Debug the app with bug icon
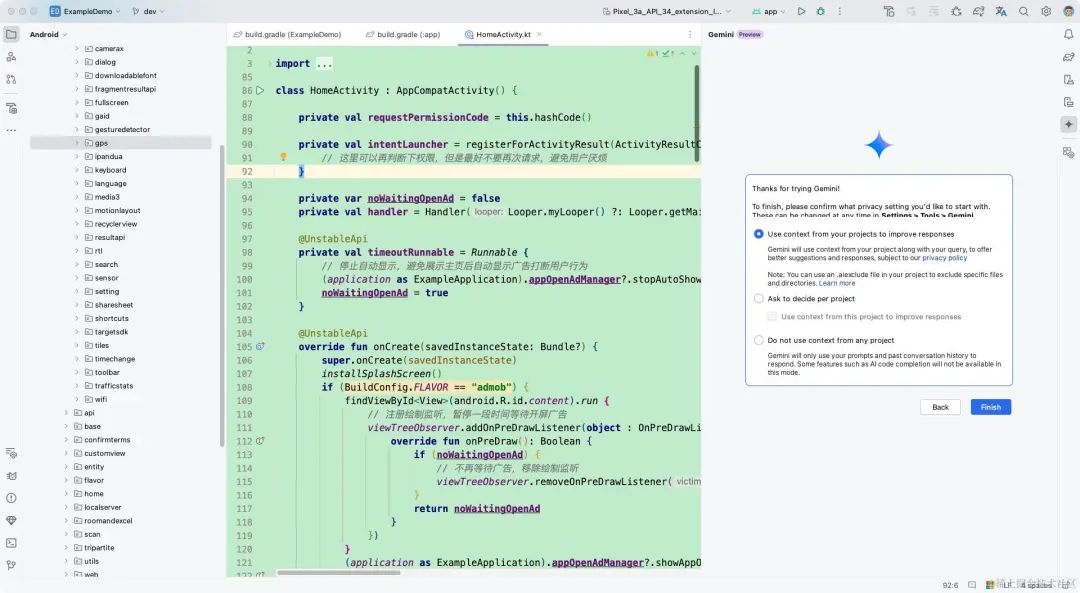Screen dimensions: 1080x593 (x=820, y=11)
